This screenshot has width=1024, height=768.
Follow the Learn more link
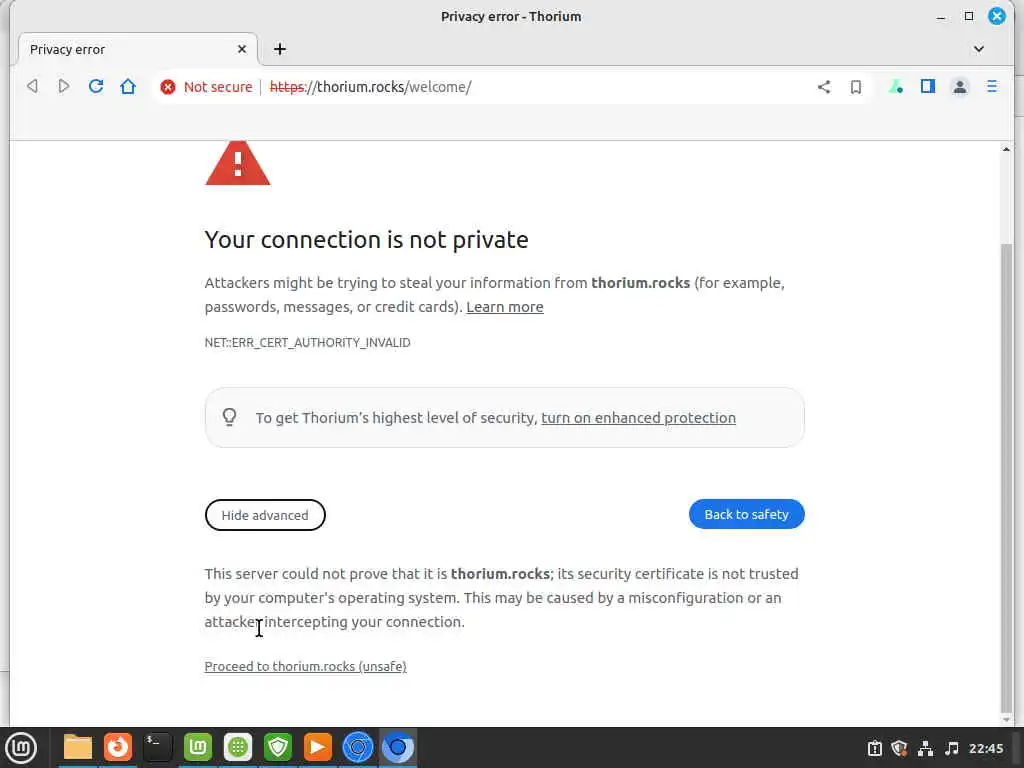505,307
